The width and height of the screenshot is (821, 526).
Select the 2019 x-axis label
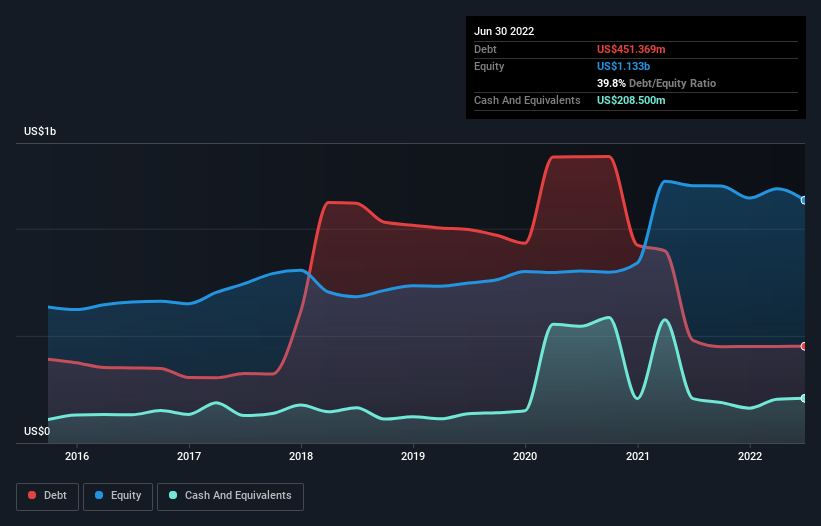tap(413, 456)
